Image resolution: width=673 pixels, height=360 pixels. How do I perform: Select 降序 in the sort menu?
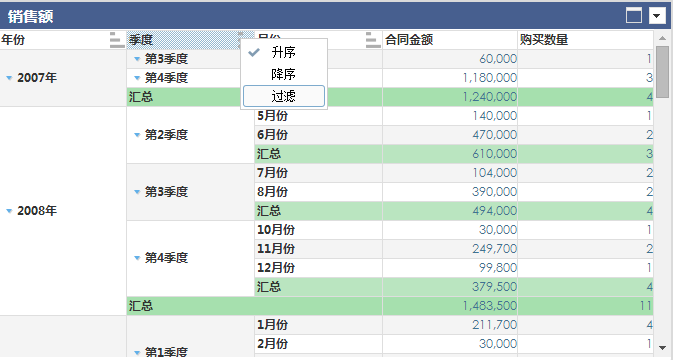tap(284, 74)
